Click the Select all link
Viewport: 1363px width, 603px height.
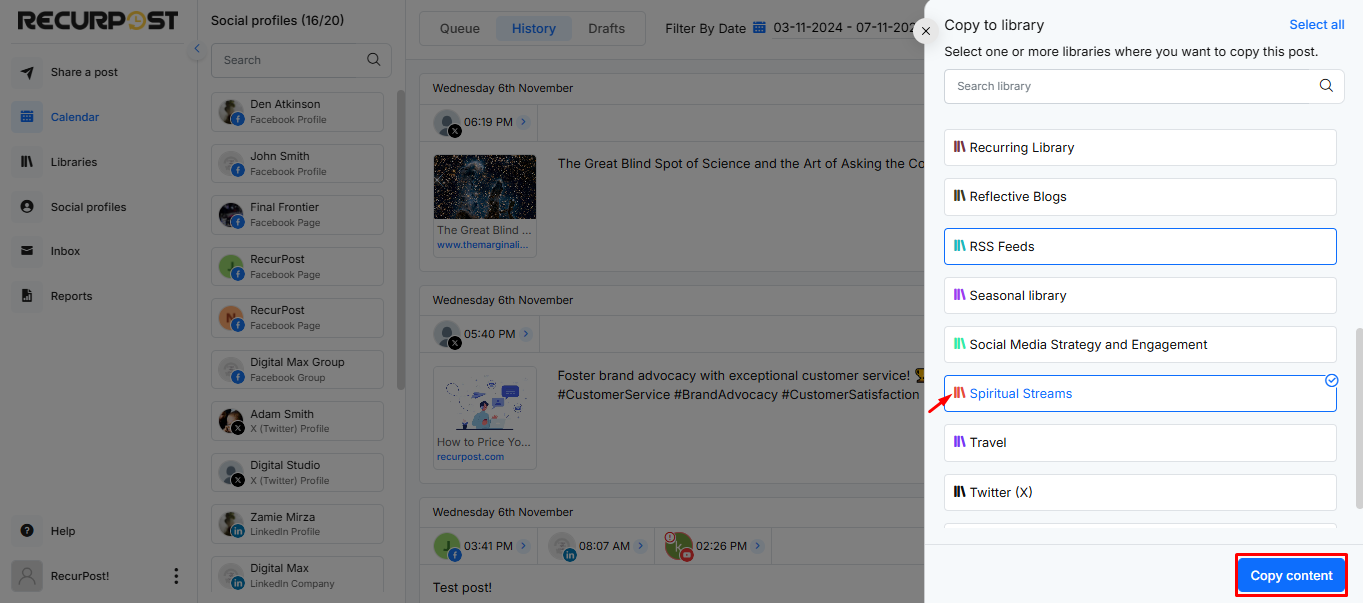1317,25
